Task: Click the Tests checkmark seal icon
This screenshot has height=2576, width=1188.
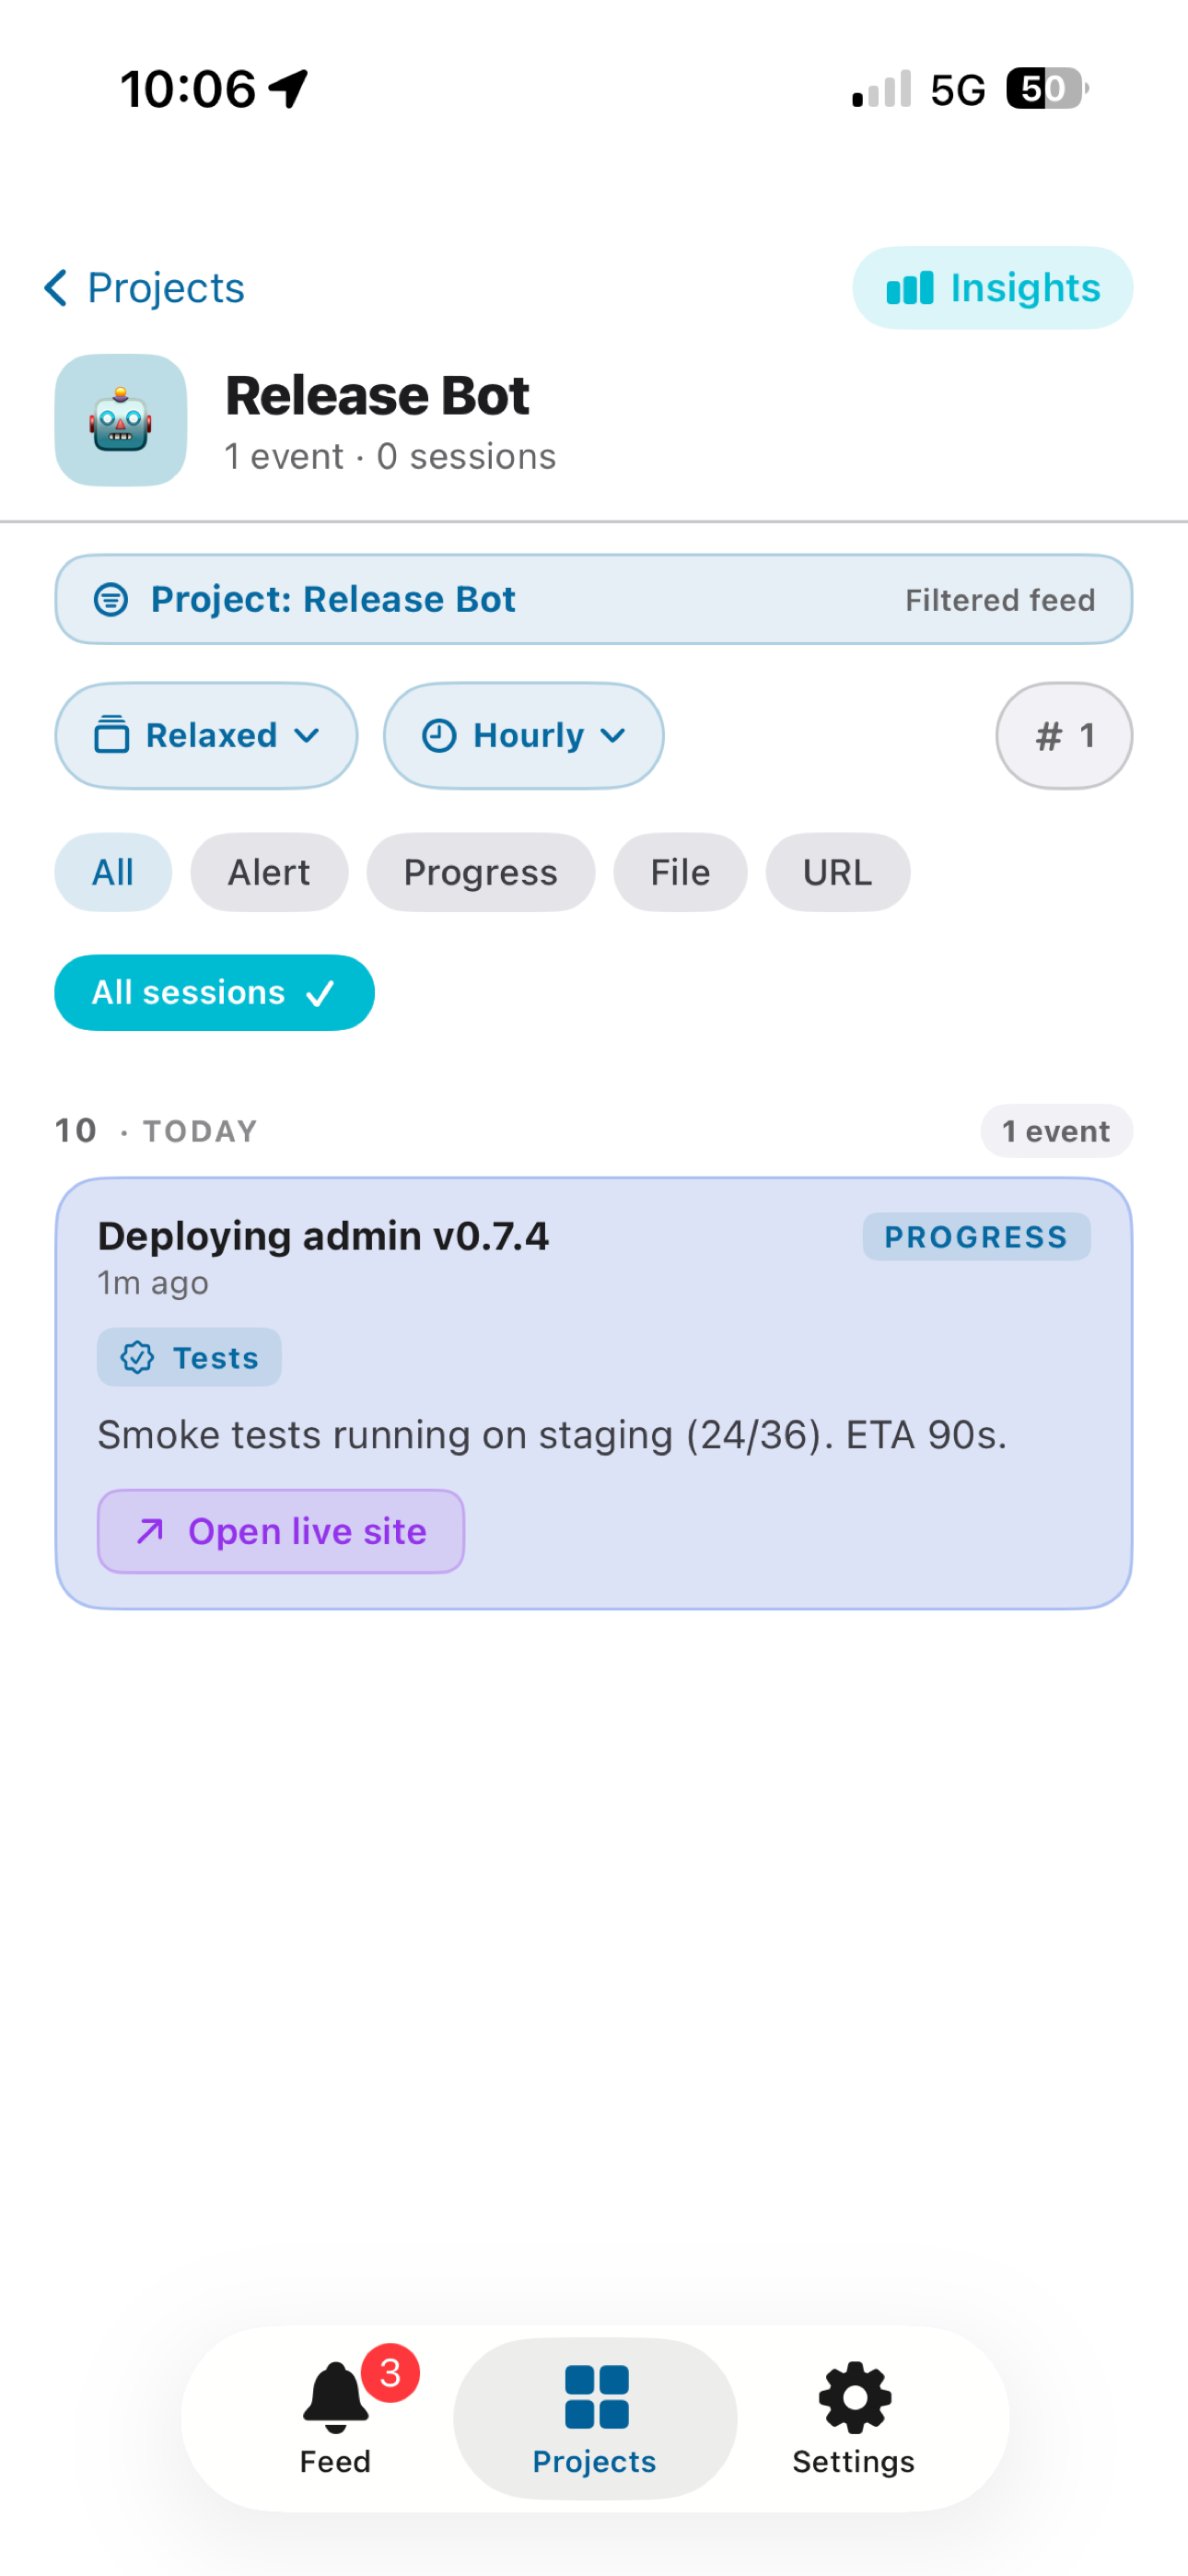Action: tap(137, 1357)
